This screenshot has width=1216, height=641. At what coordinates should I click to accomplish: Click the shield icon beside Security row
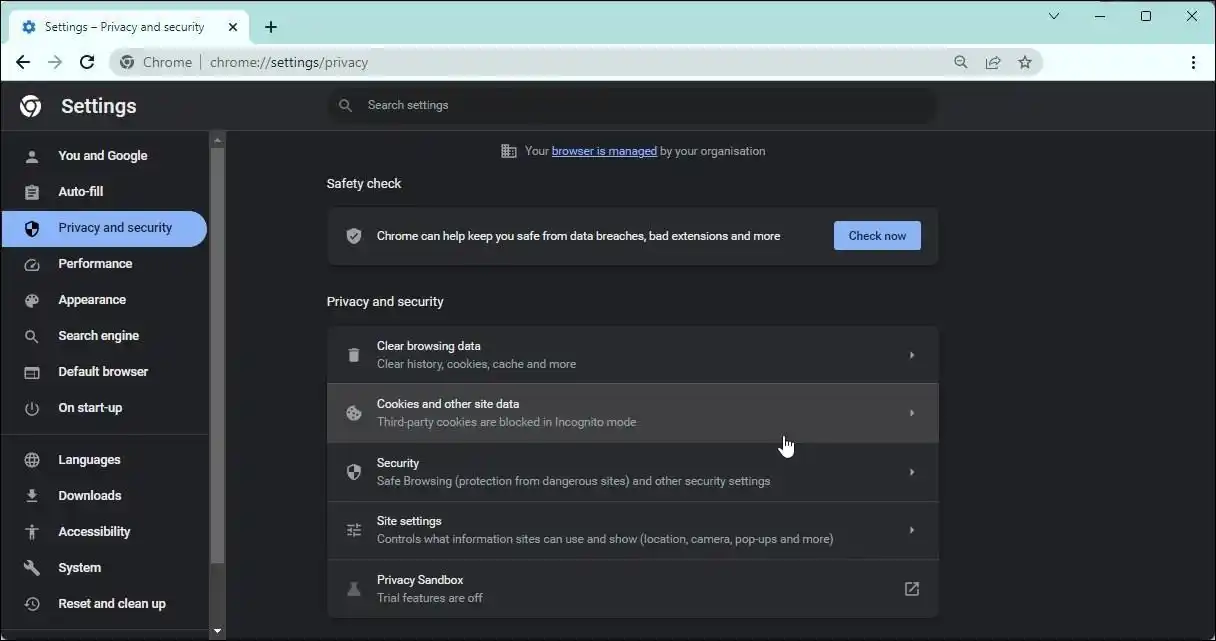354,472
